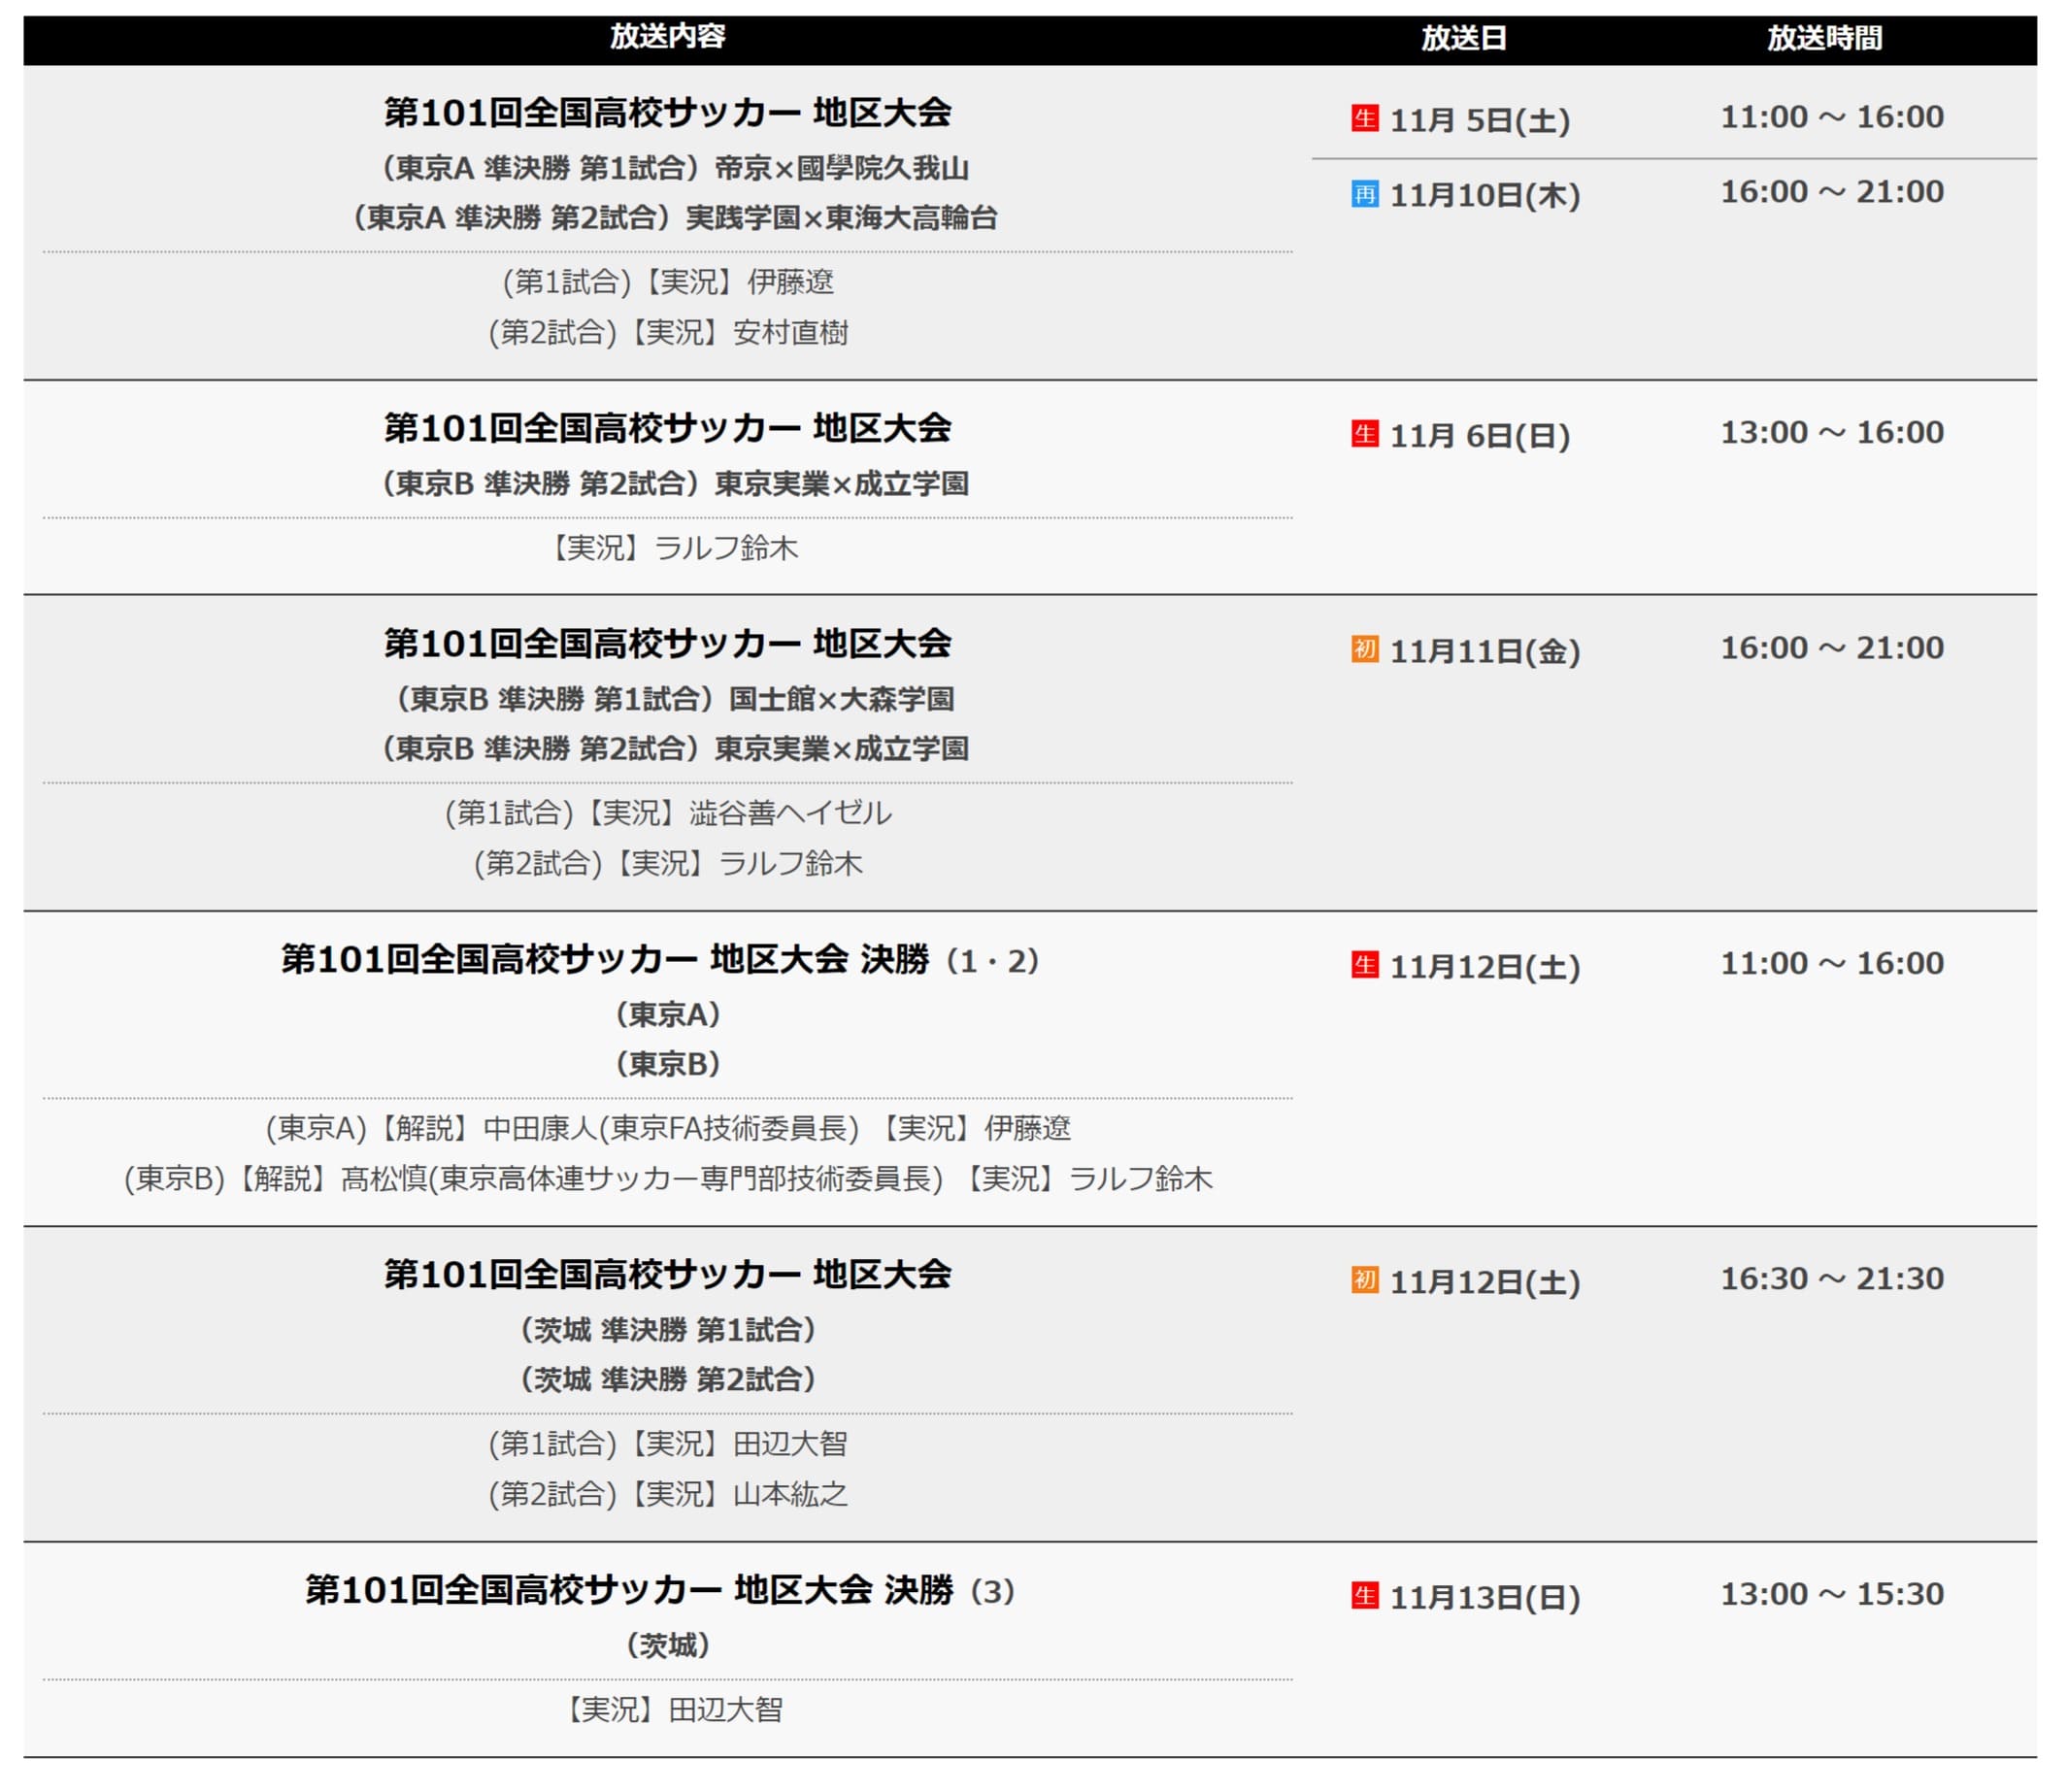The width and height of the screenshot is (2068, 1792).
Task: Click (茨城 準決勝 第2試合) line
Action: point(667,1381)
